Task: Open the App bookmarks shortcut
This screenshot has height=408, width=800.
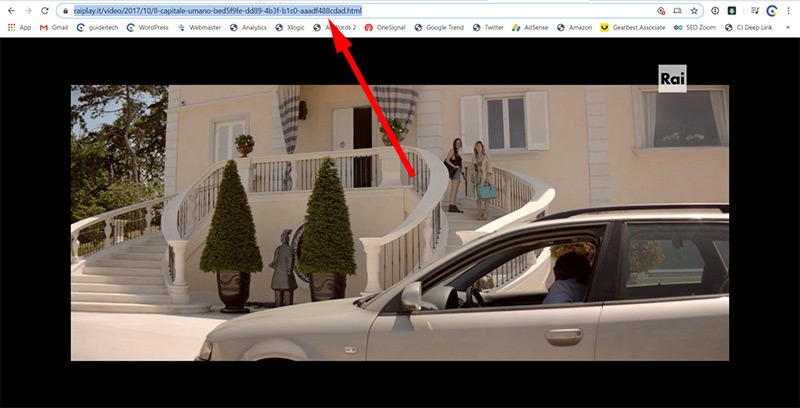Action: pyautogui.click(x=19, y=28)
